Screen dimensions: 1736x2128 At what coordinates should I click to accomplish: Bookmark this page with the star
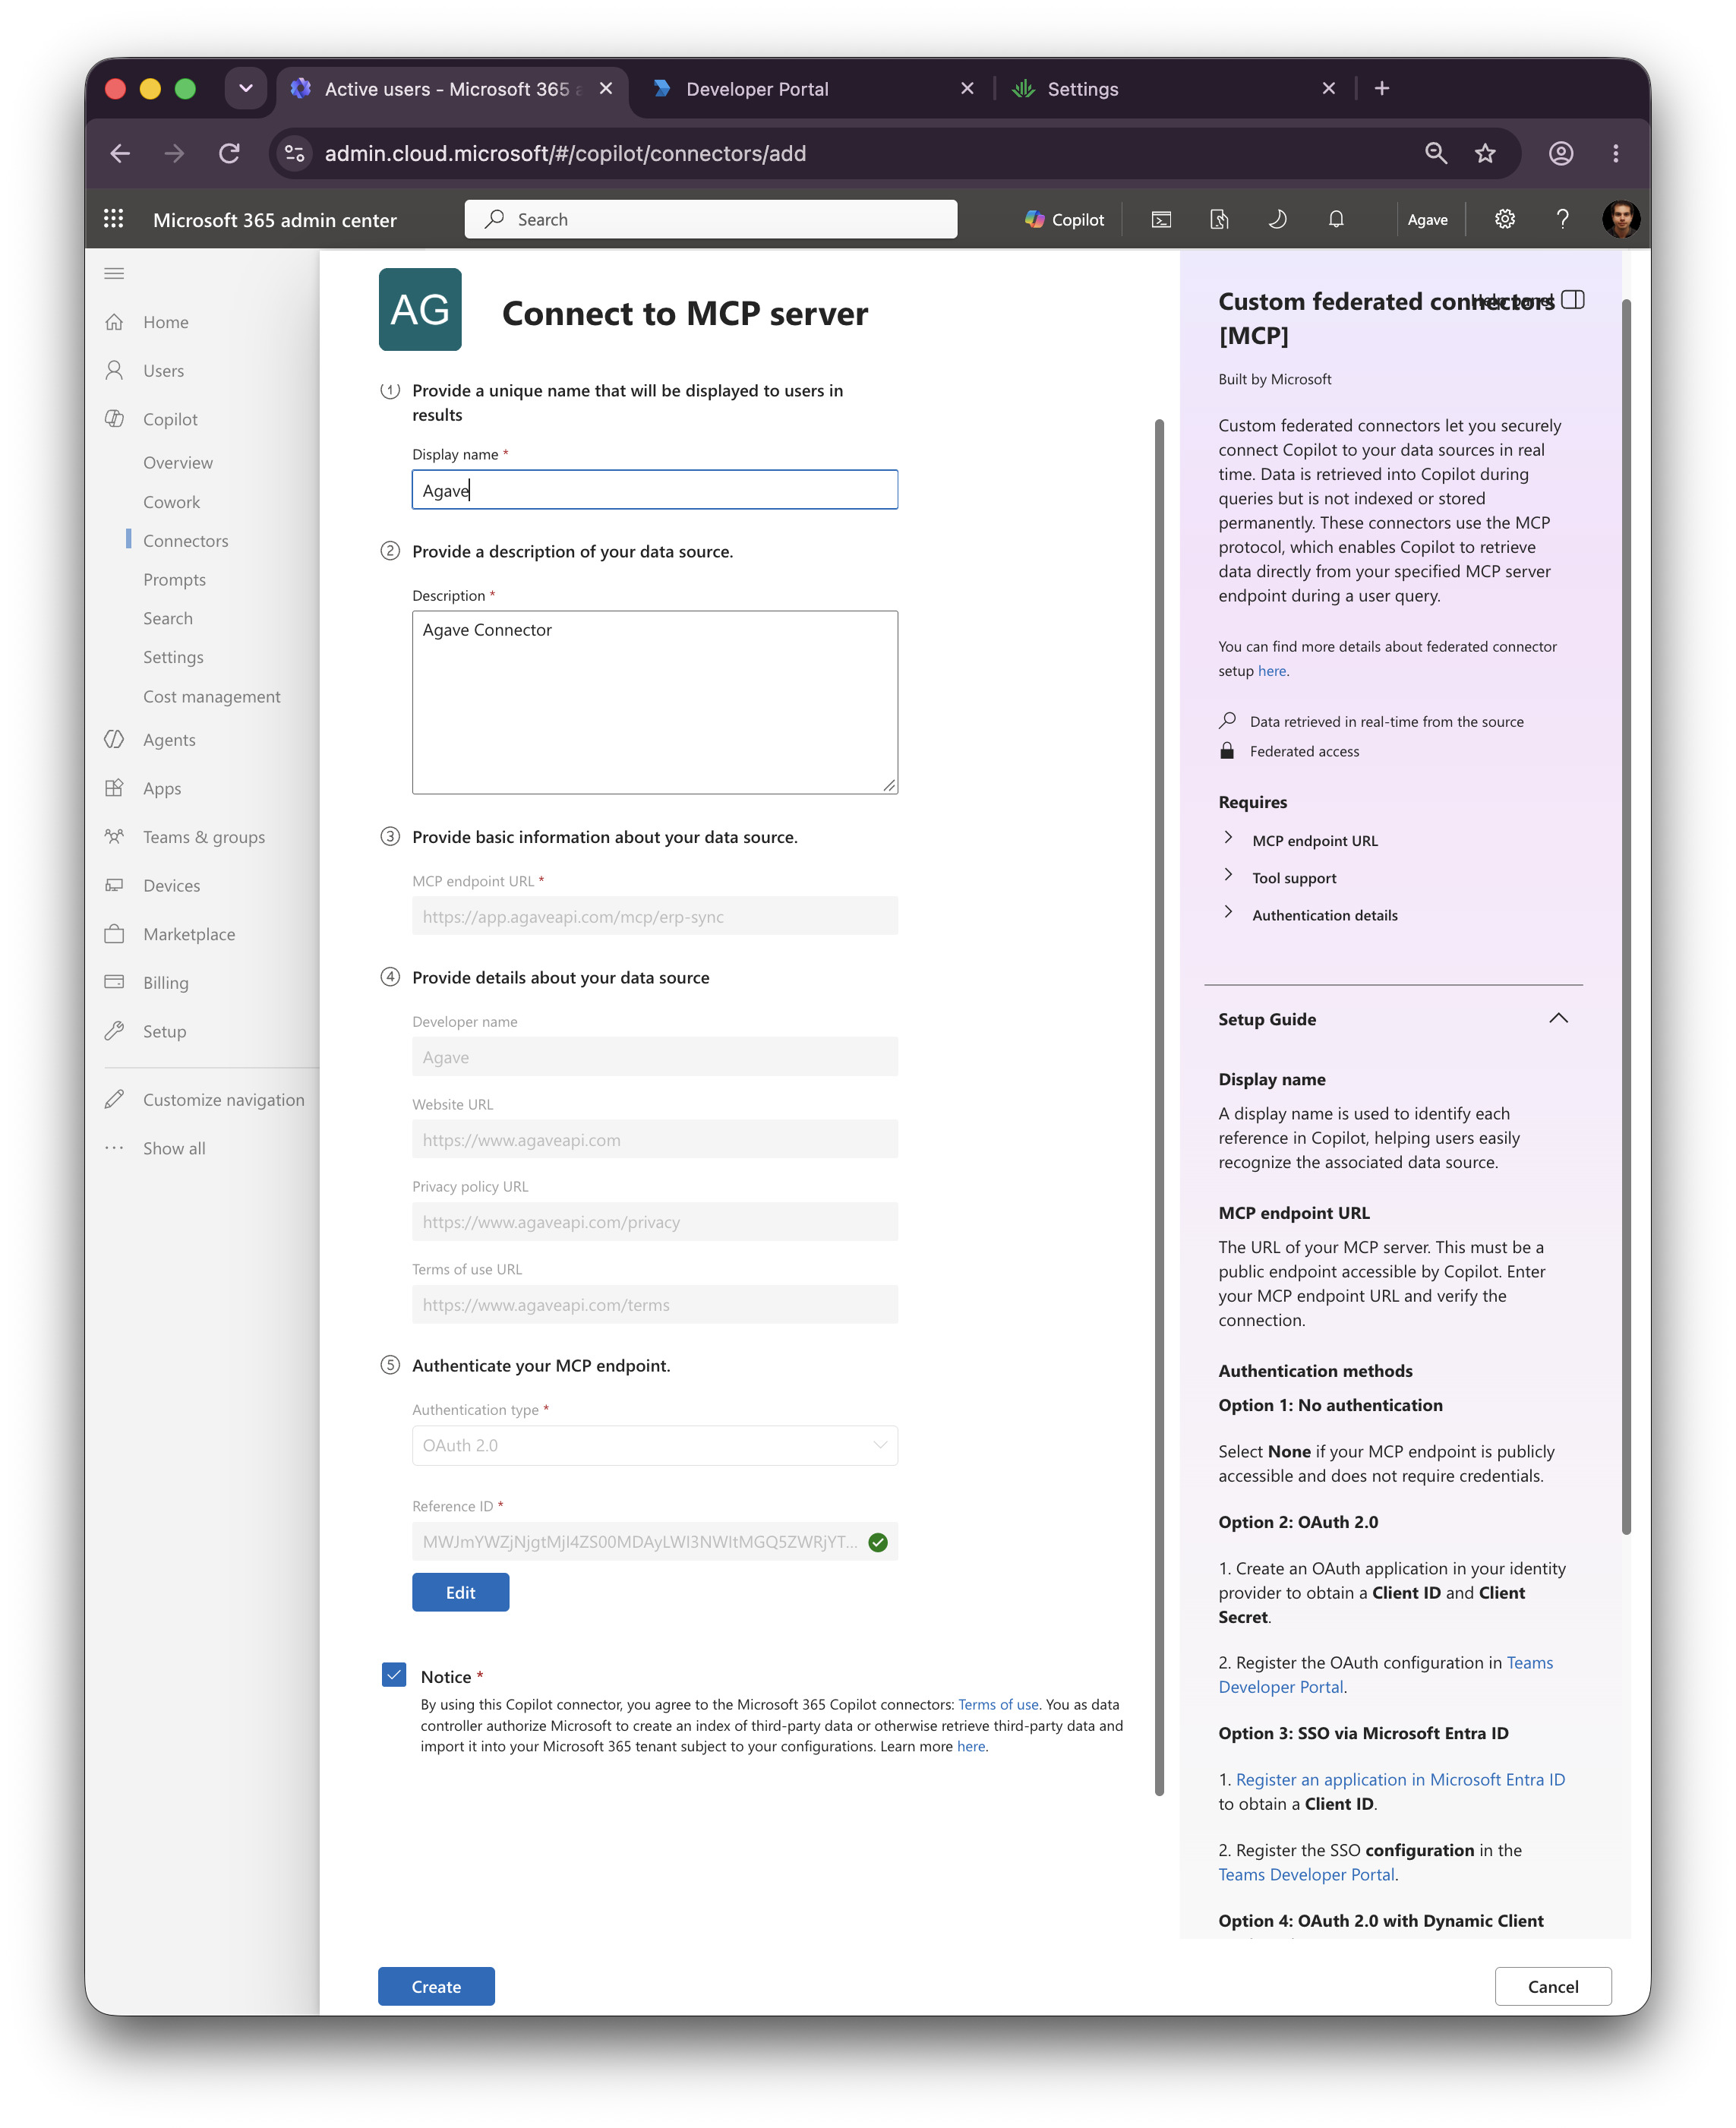coord(1485,153)
